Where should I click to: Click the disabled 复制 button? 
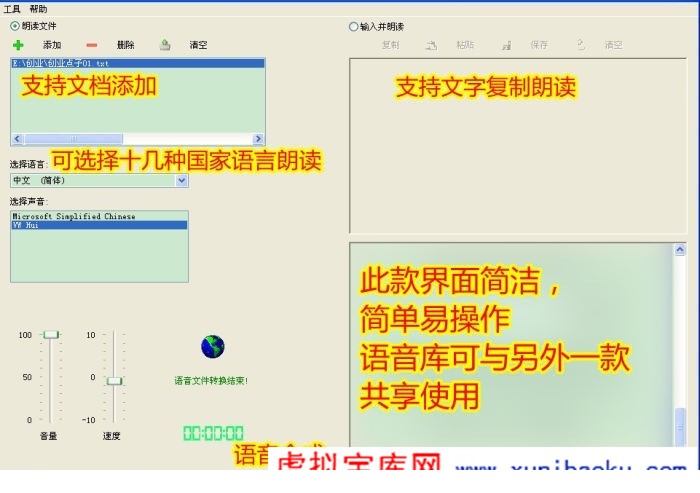coord(391,45)
